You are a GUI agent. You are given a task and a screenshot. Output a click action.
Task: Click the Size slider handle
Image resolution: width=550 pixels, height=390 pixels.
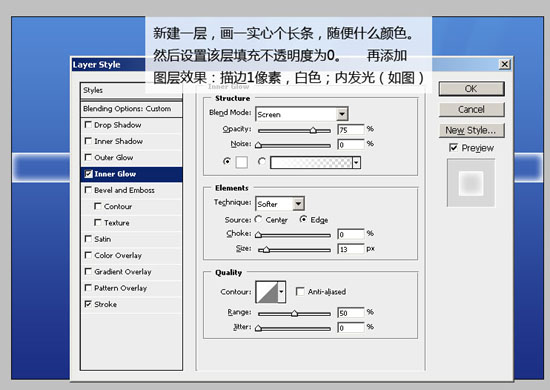pos(267,250)
